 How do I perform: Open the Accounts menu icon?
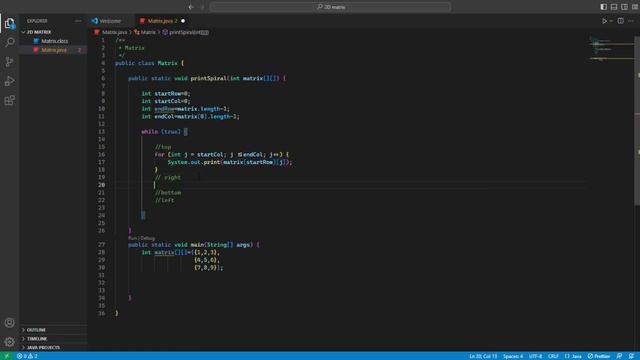[x=9, y=322]
